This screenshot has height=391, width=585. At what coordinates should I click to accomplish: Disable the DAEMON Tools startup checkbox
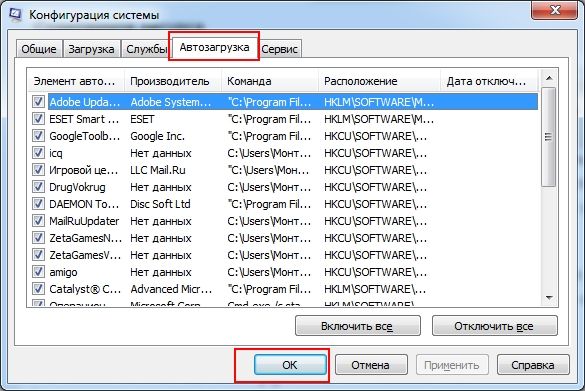click(x=38, y=204)
